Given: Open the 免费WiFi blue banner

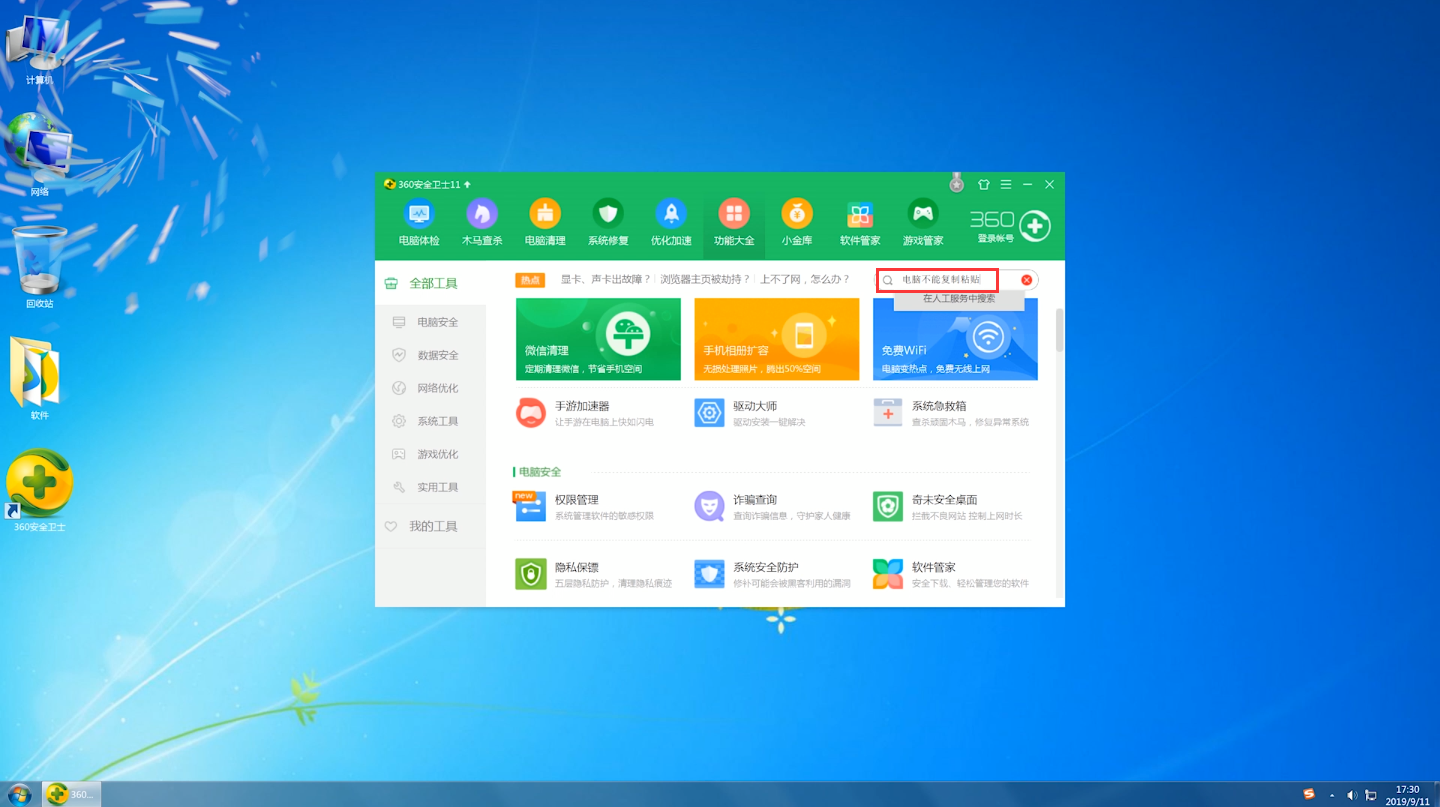Looking at the screenshot, I should pyautogui.click(x=955, y=339).
